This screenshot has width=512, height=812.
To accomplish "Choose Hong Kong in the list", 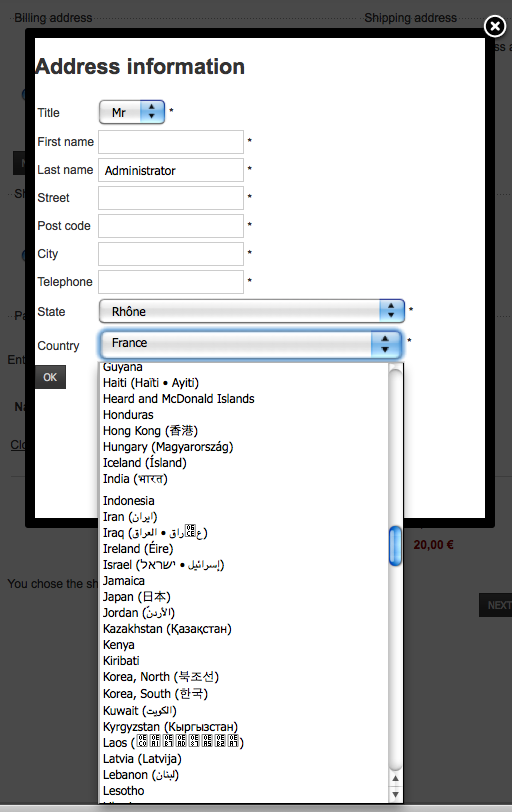I will [x=243, y=431].
